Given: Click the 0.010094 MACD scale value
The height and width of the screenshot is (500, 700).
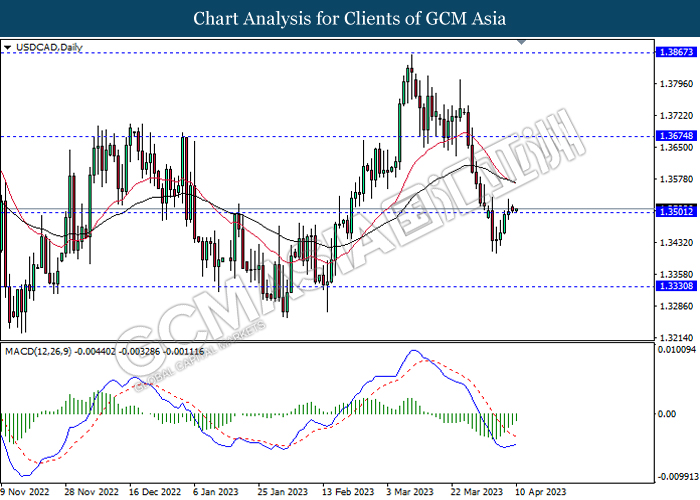Looking at the screenshot, I should click(x=676, y=350).
